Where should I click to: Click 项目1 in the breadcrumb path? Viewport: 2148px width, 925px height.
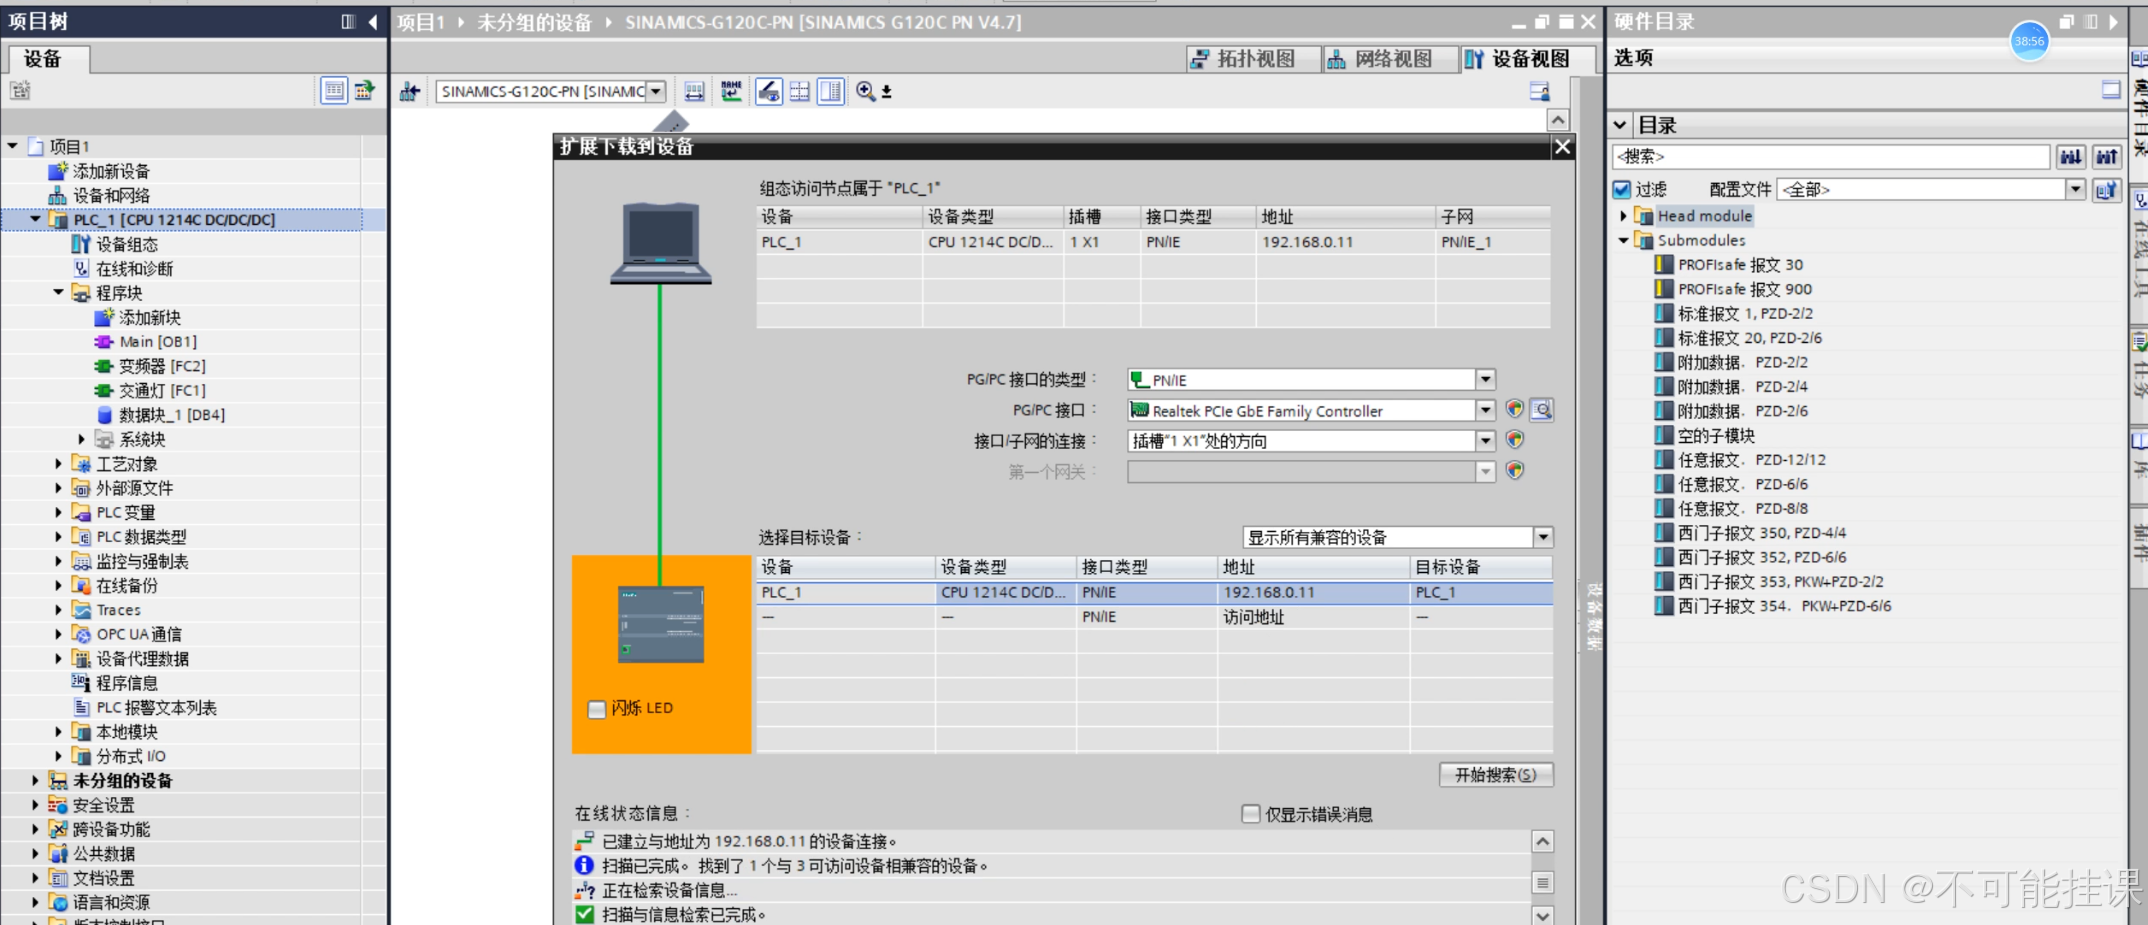click(x=421, y=22)
